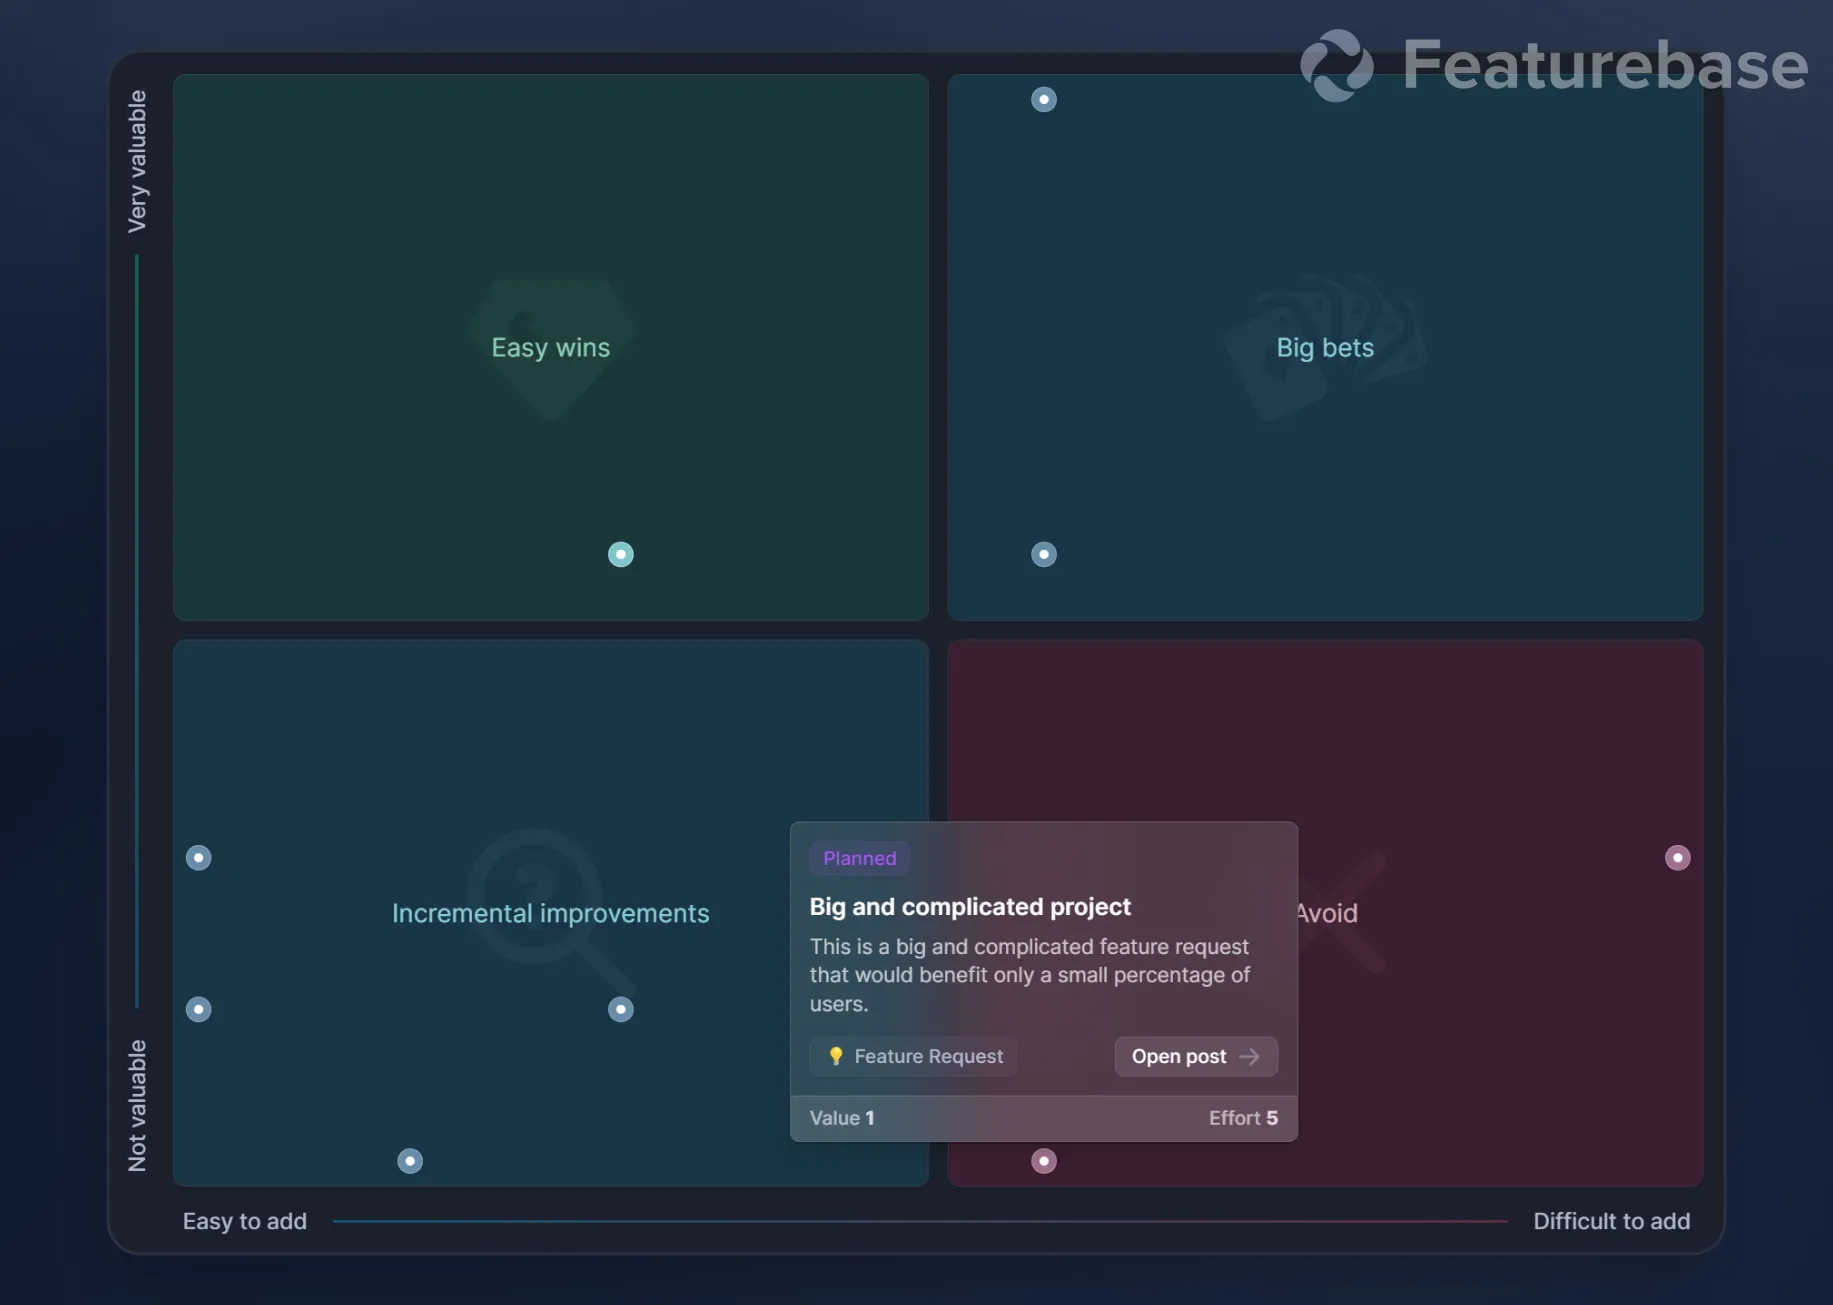
Task: Click the 'Easy wins' quadrant label
Action: point(551,347)
